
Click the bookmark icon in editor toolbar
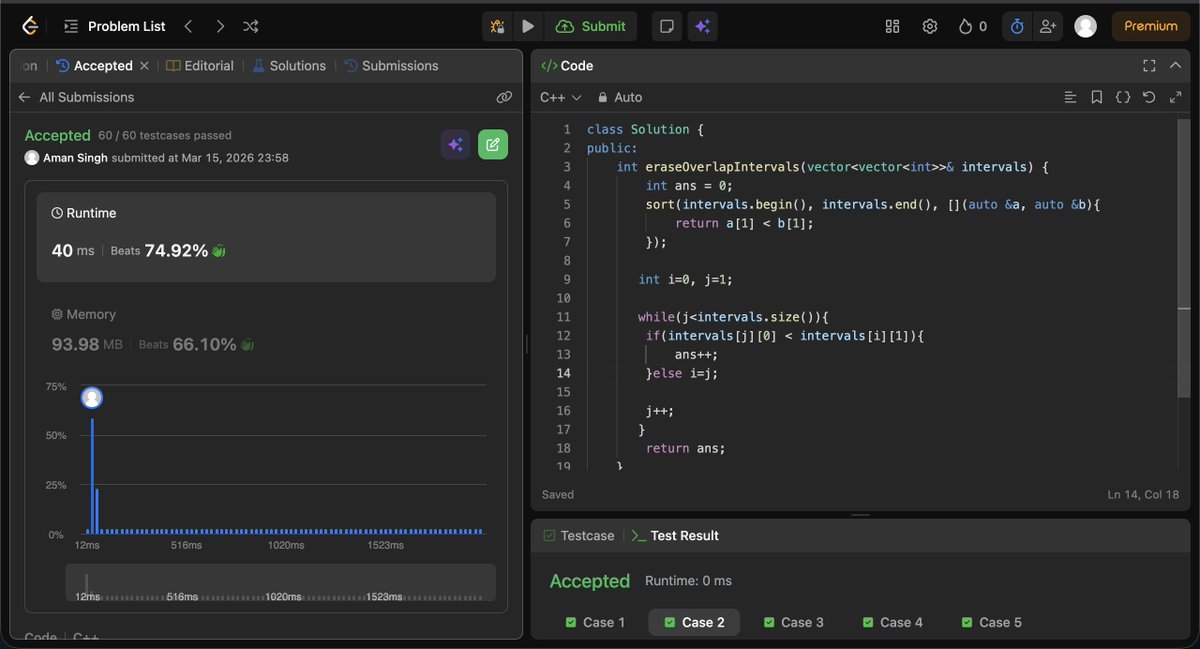1096,97
